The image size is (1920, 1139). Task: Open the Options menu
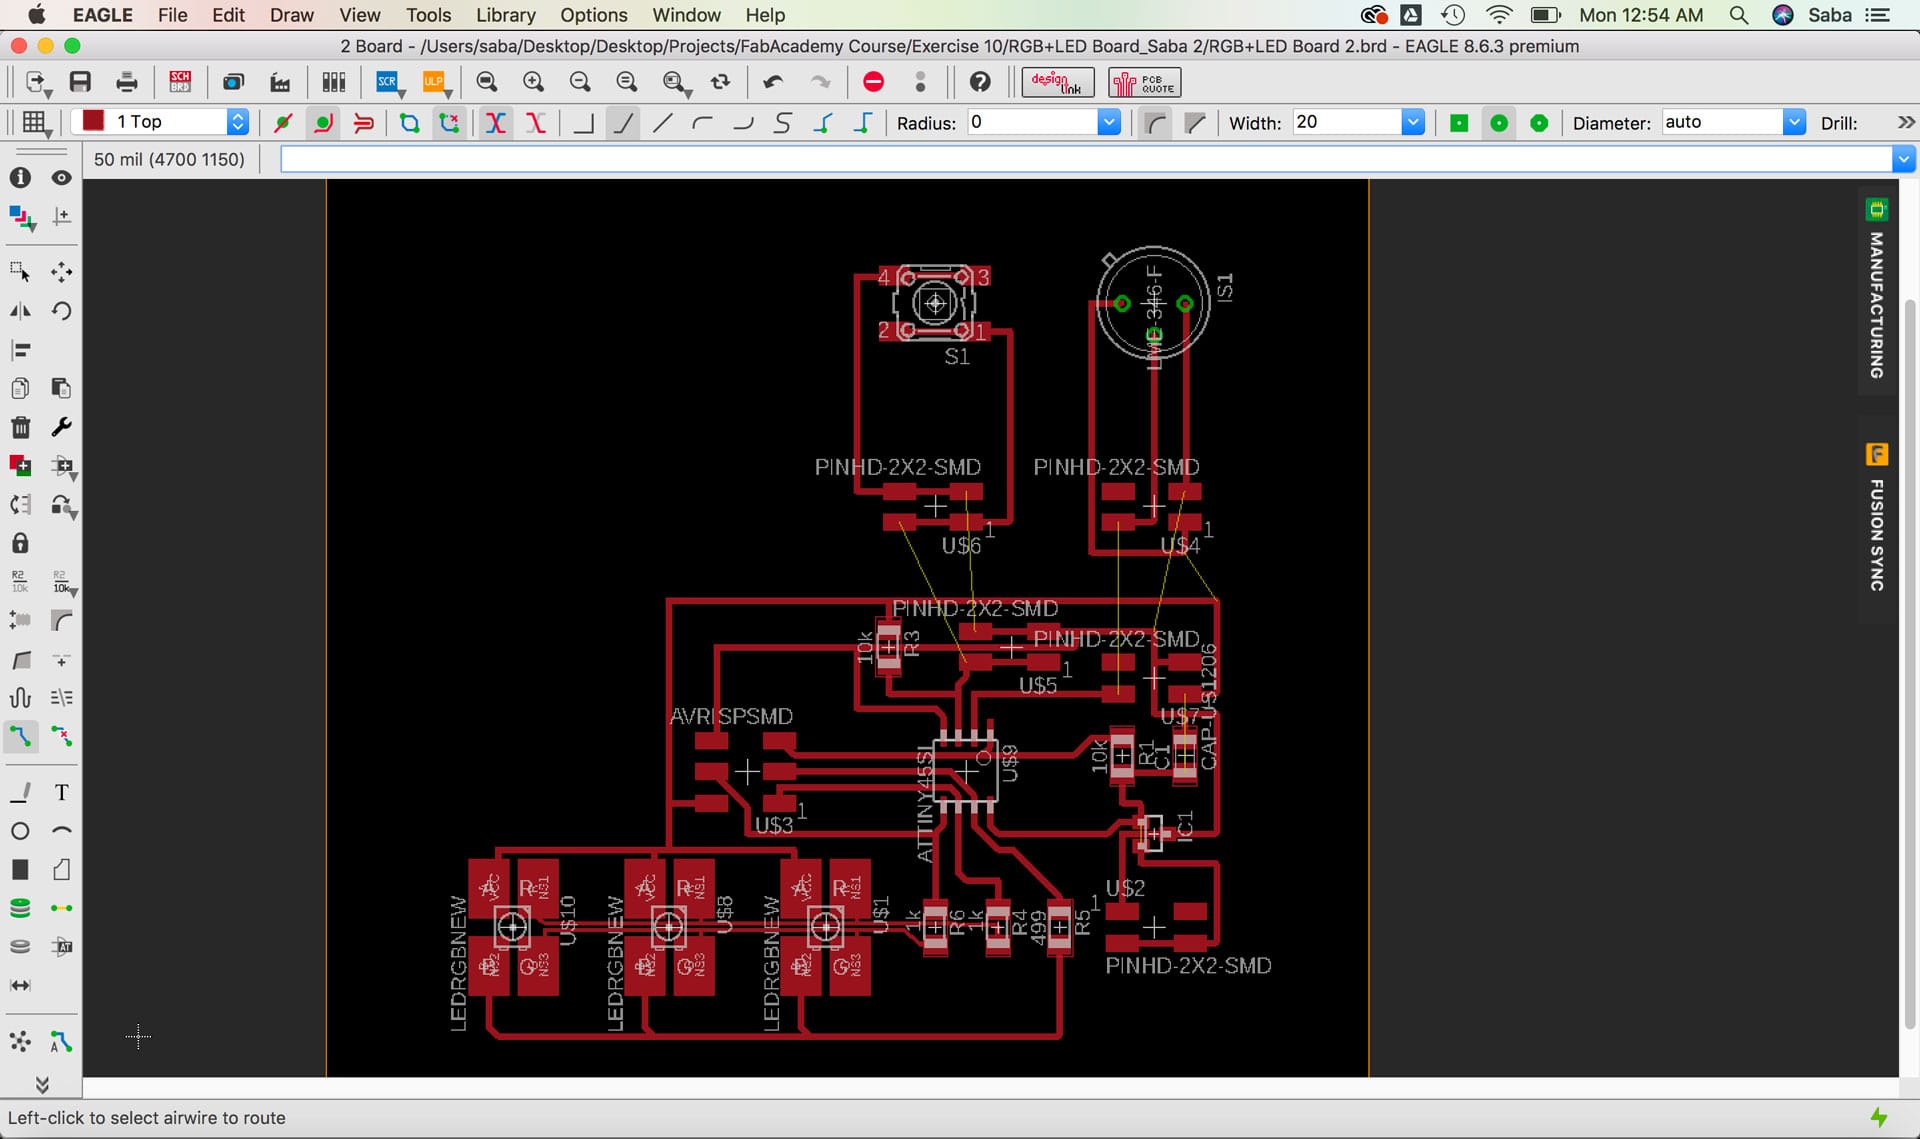pos(593,15)
